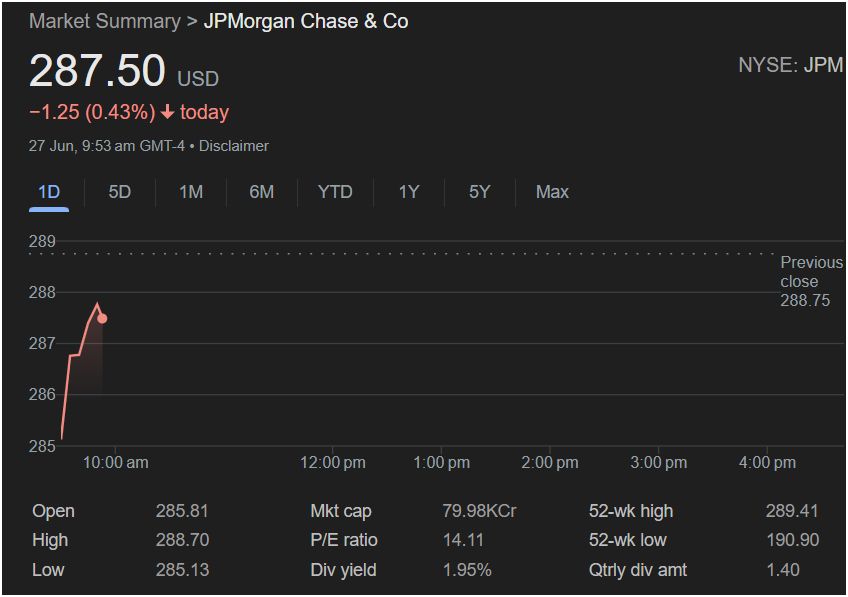
Task: Open the 1M time range tab
Action: coord(191,192)
